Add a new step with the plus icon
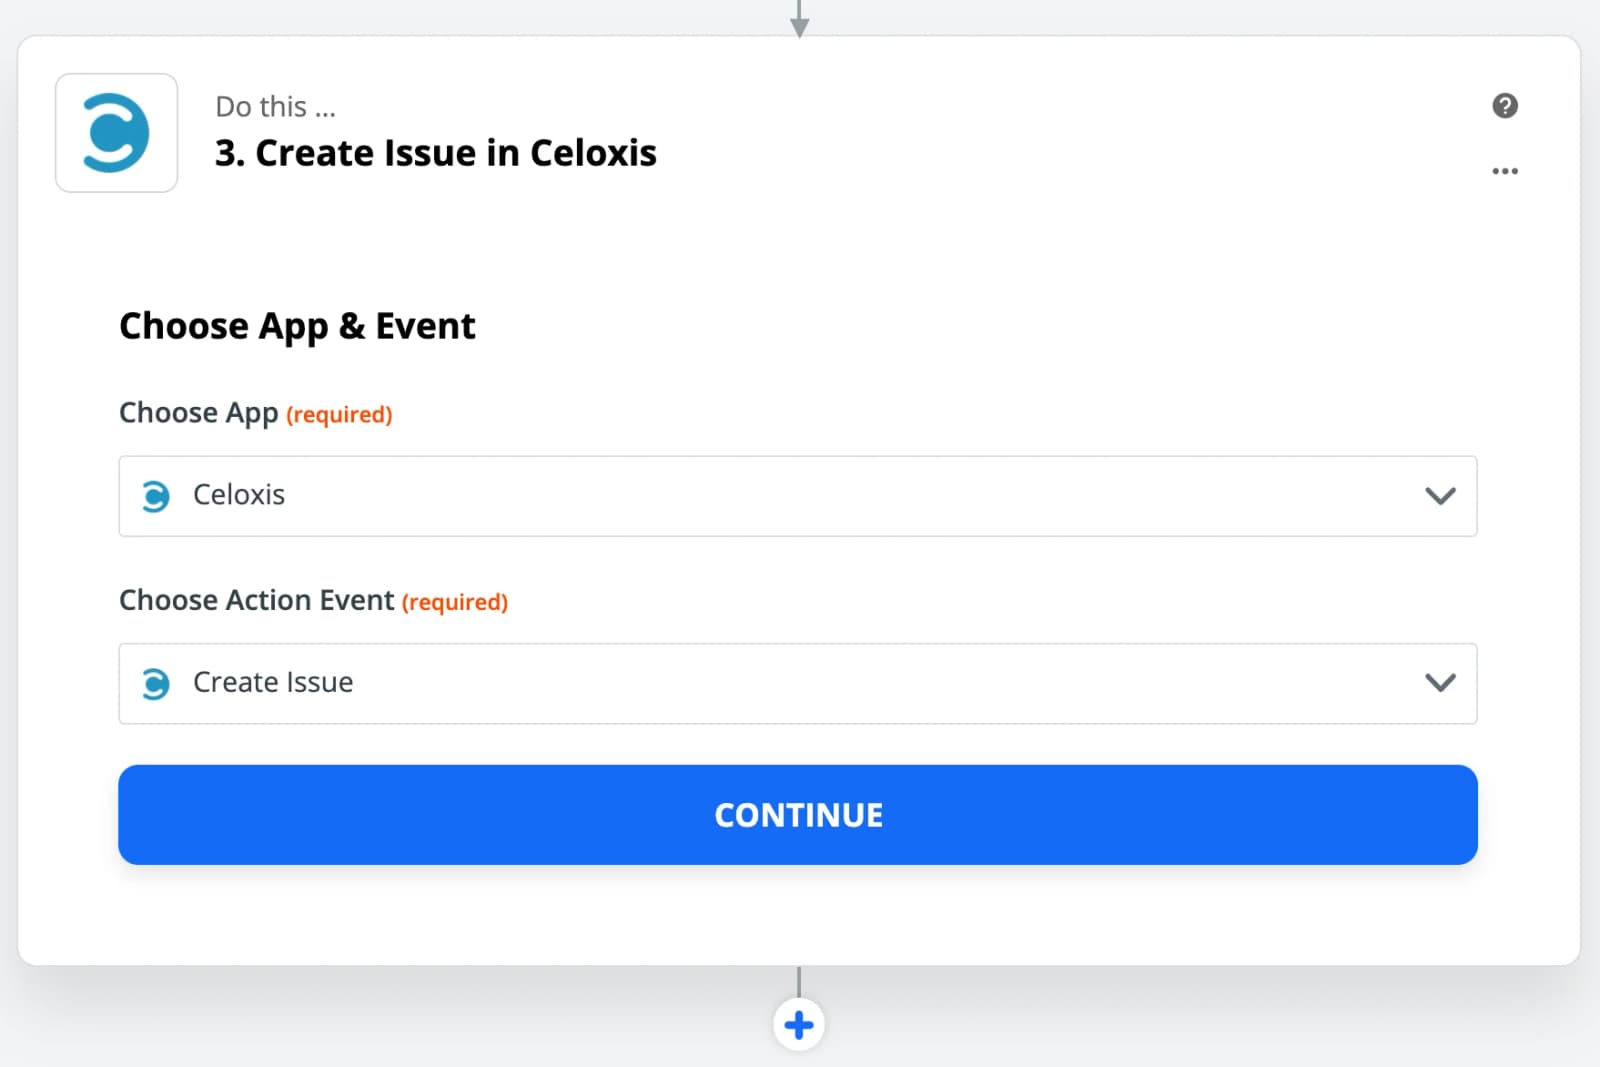 coord(799,1025)
